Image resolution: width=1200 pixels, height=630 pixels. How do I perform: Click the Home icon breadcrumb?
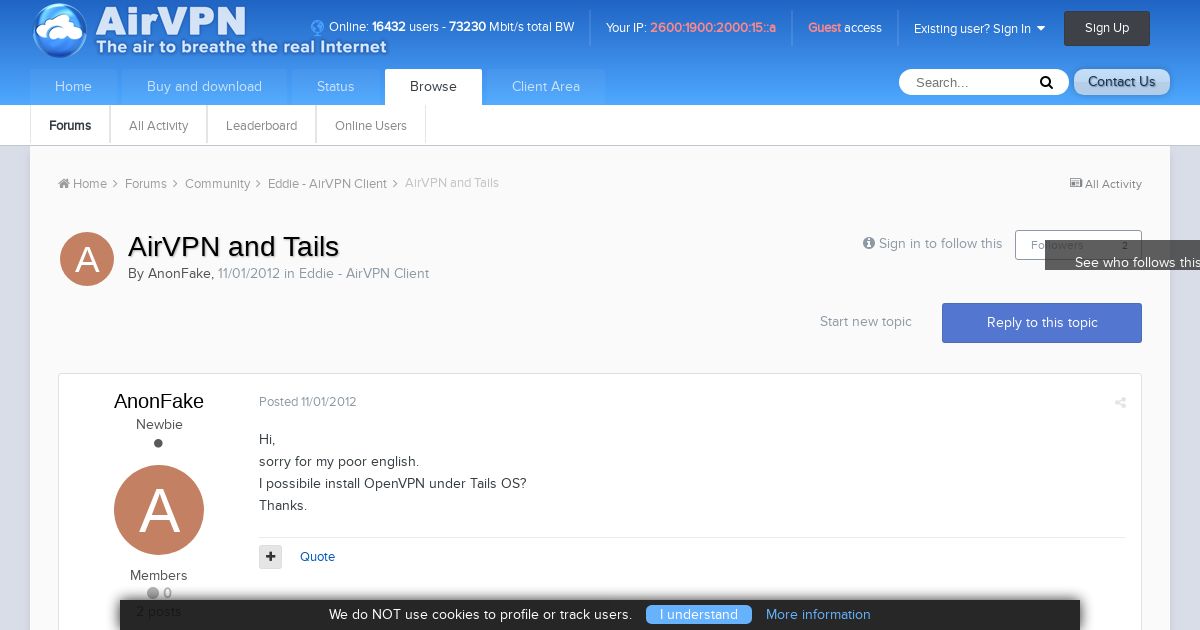(82, 184)
